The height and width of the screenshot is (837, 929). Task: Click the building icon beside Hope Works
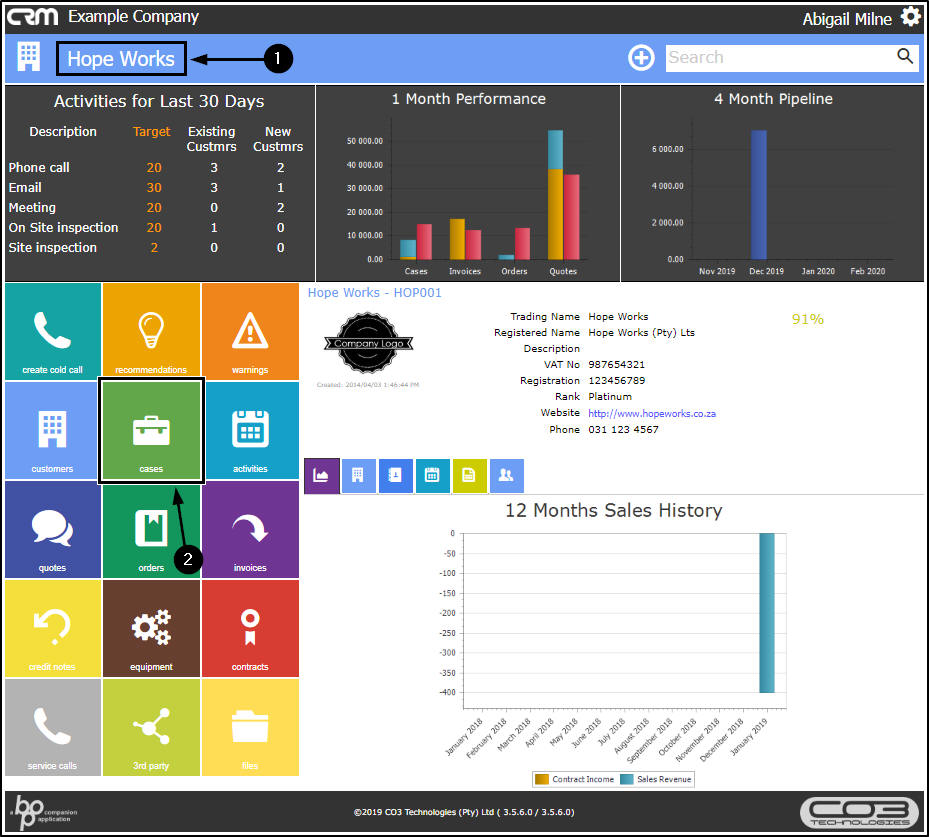(28, 57)
